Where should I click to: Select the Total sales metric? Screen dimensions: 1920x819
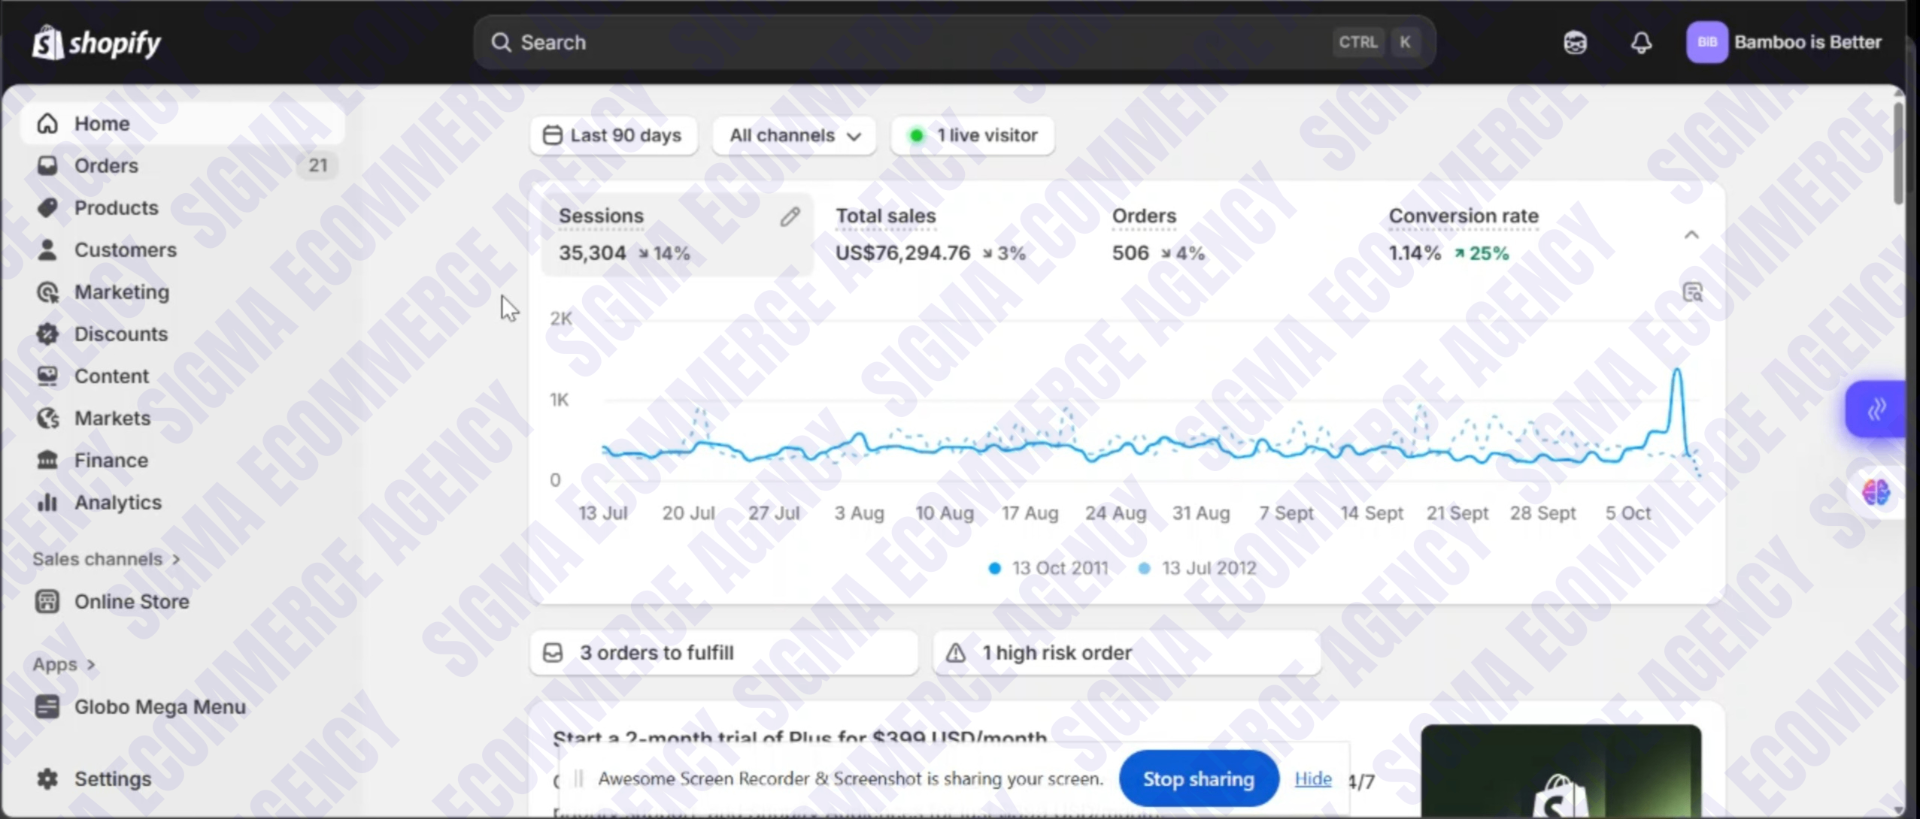click(x=931, y=235)
